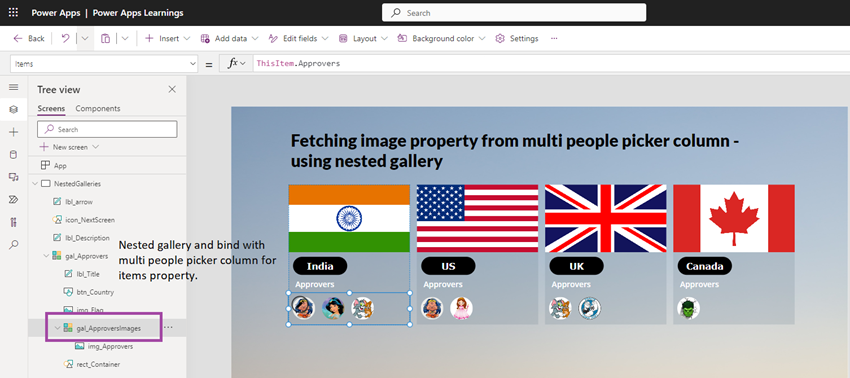Select btn_Country in the tree

95,292
